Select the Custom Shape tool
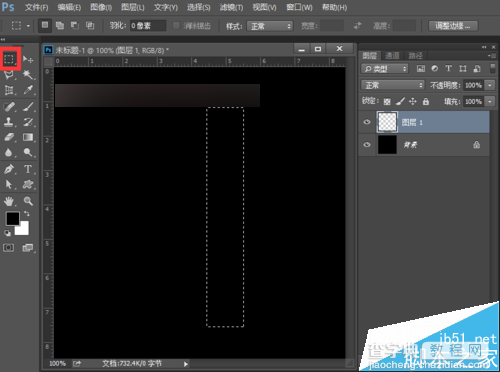The image size is (500, 372). pyautogui.click(x=28, y=184)
